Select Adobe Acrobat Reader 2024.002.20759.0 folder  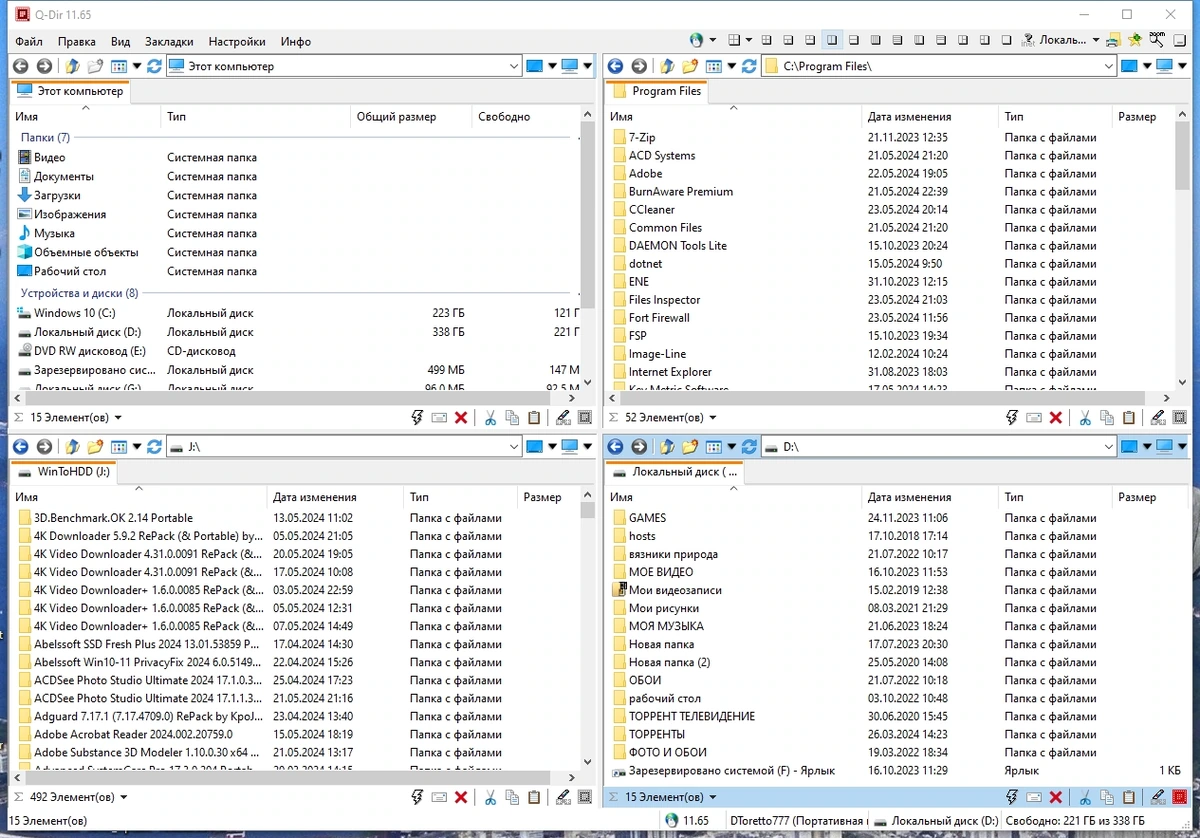(x=133, y=734)
